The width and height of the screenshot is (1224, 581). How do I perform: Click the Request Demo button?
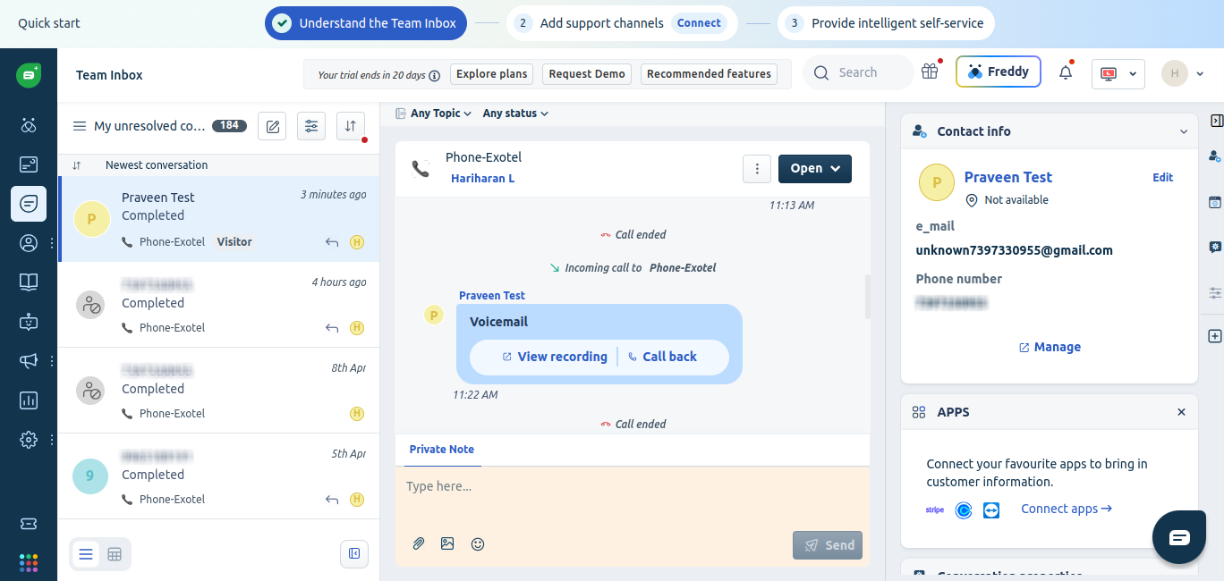587,74
